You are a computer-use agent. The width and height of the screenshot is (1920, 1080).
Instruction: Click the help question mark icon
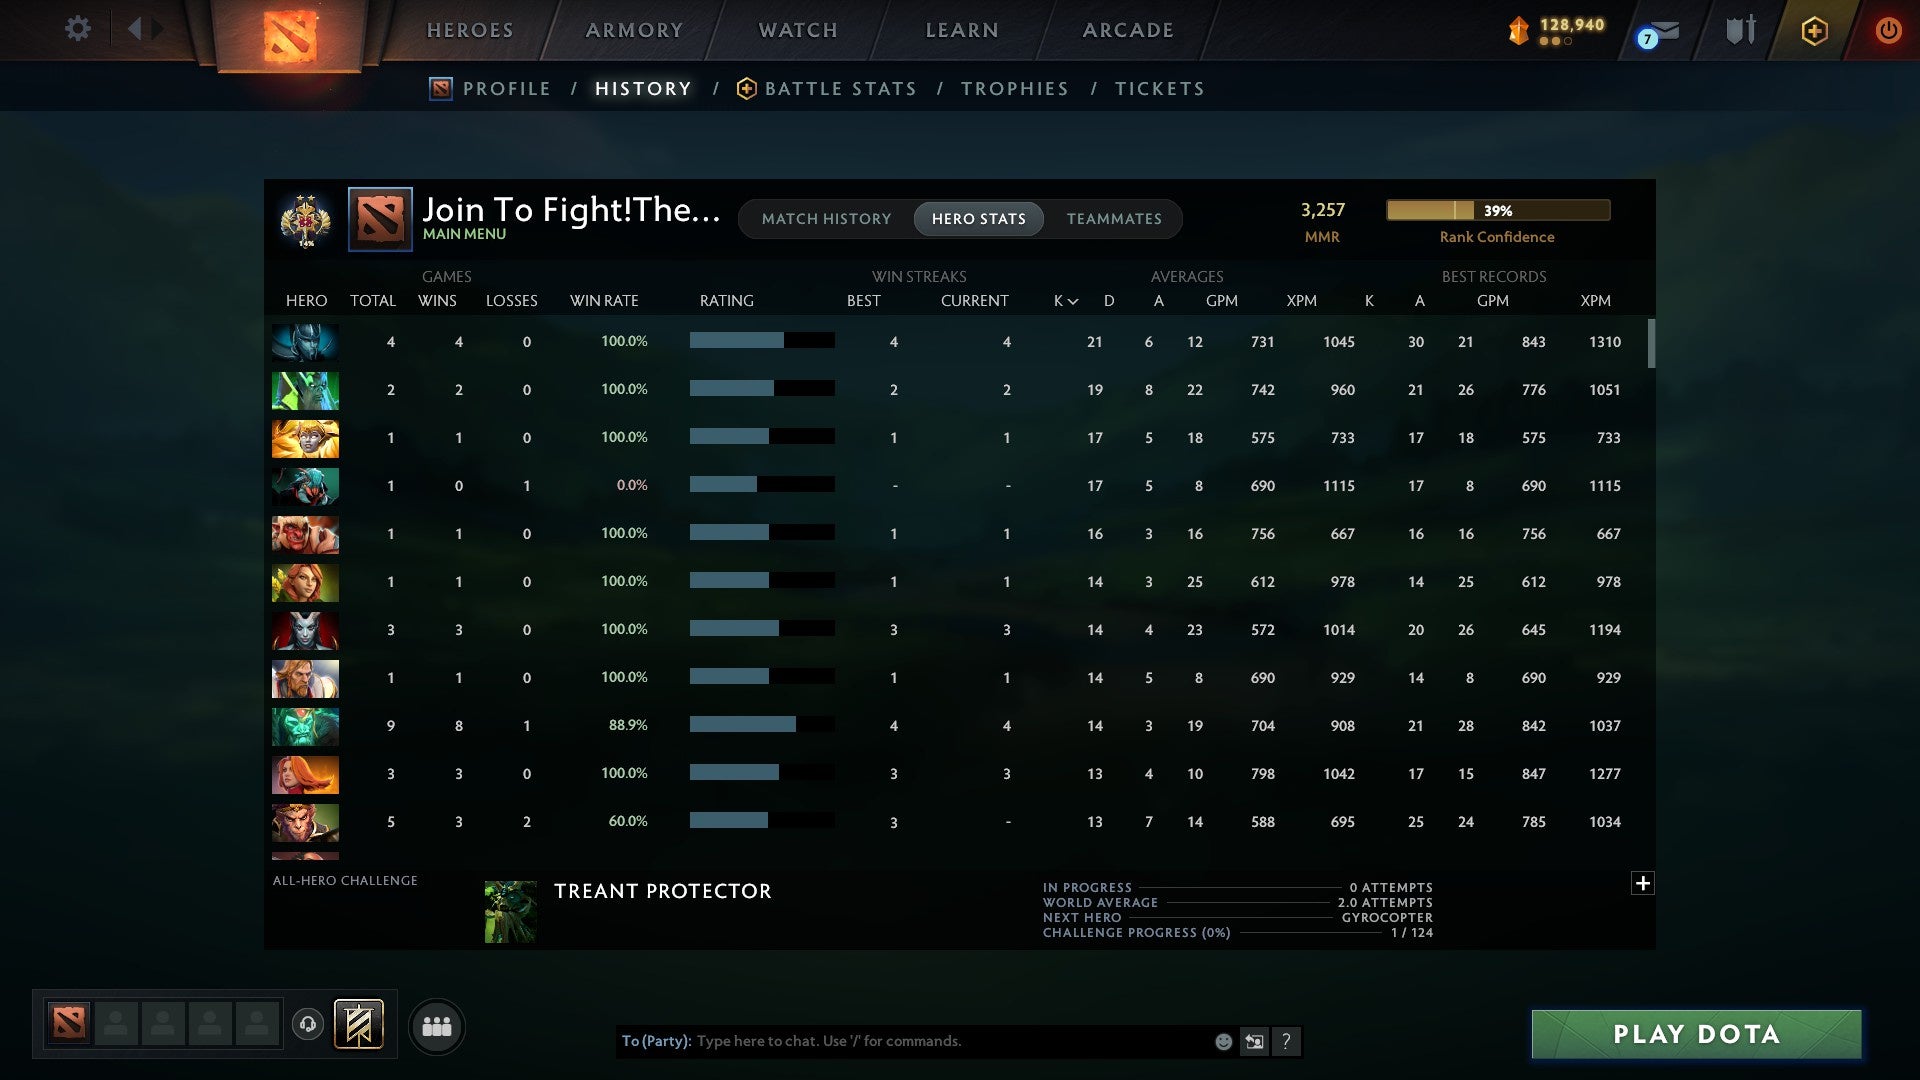[1286, 1041]
